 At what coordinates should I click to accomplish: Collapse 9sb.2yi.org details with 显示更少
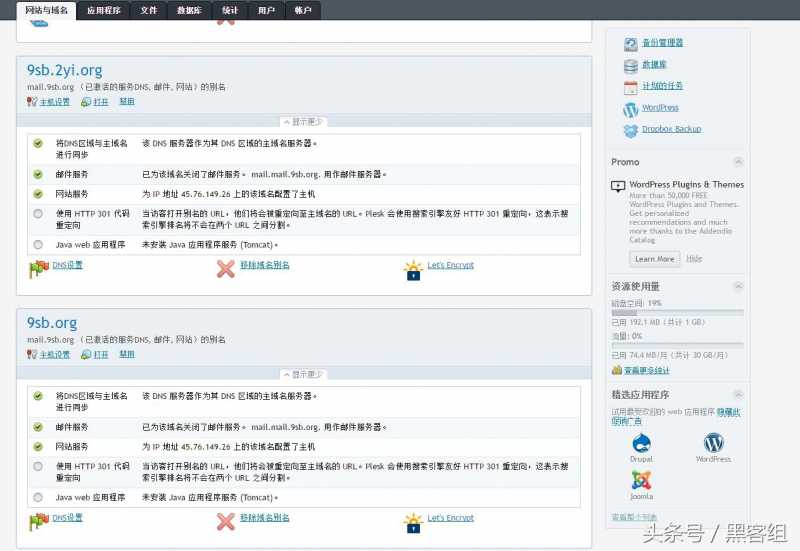(x=304, y=122)
